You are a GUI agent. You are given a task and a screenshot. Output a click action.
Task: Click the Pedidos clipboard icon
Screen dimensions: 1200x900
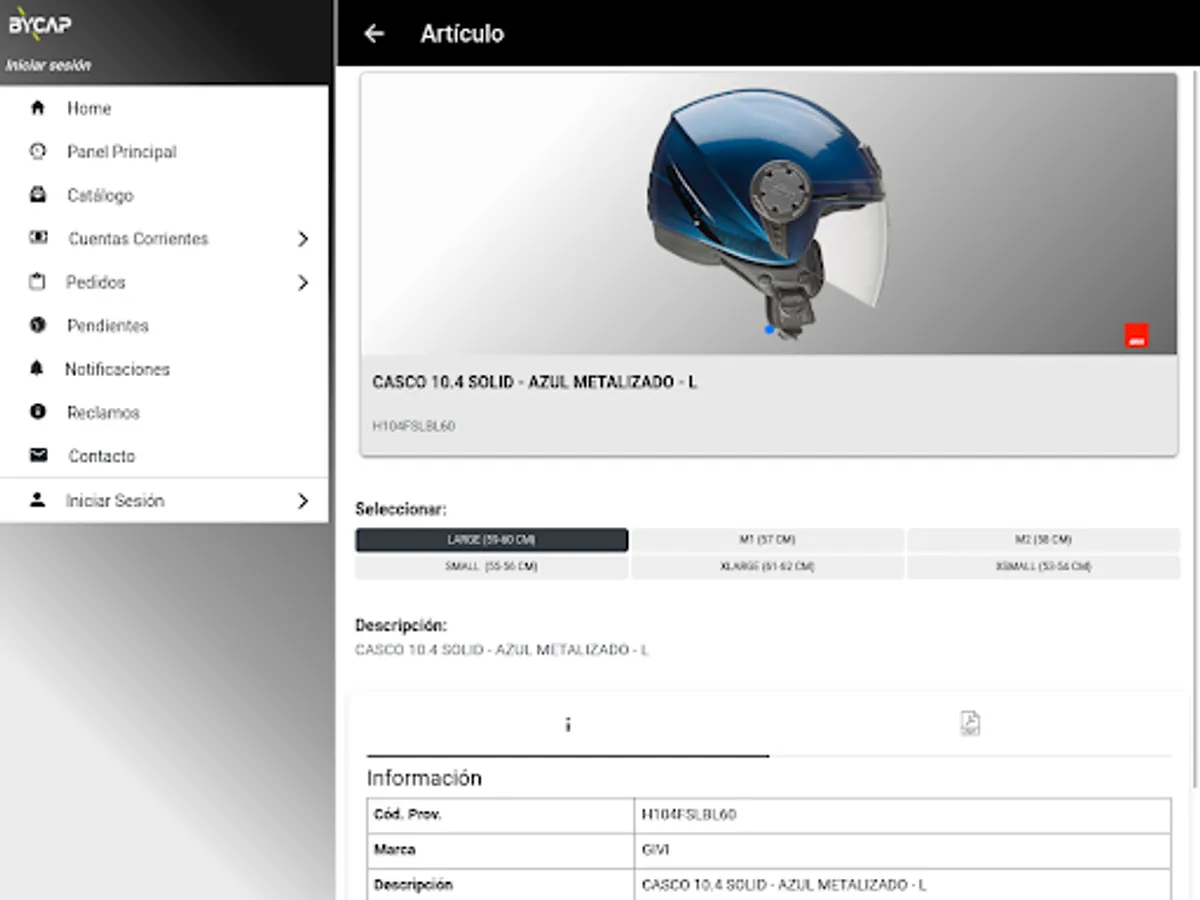pos(38,282)
